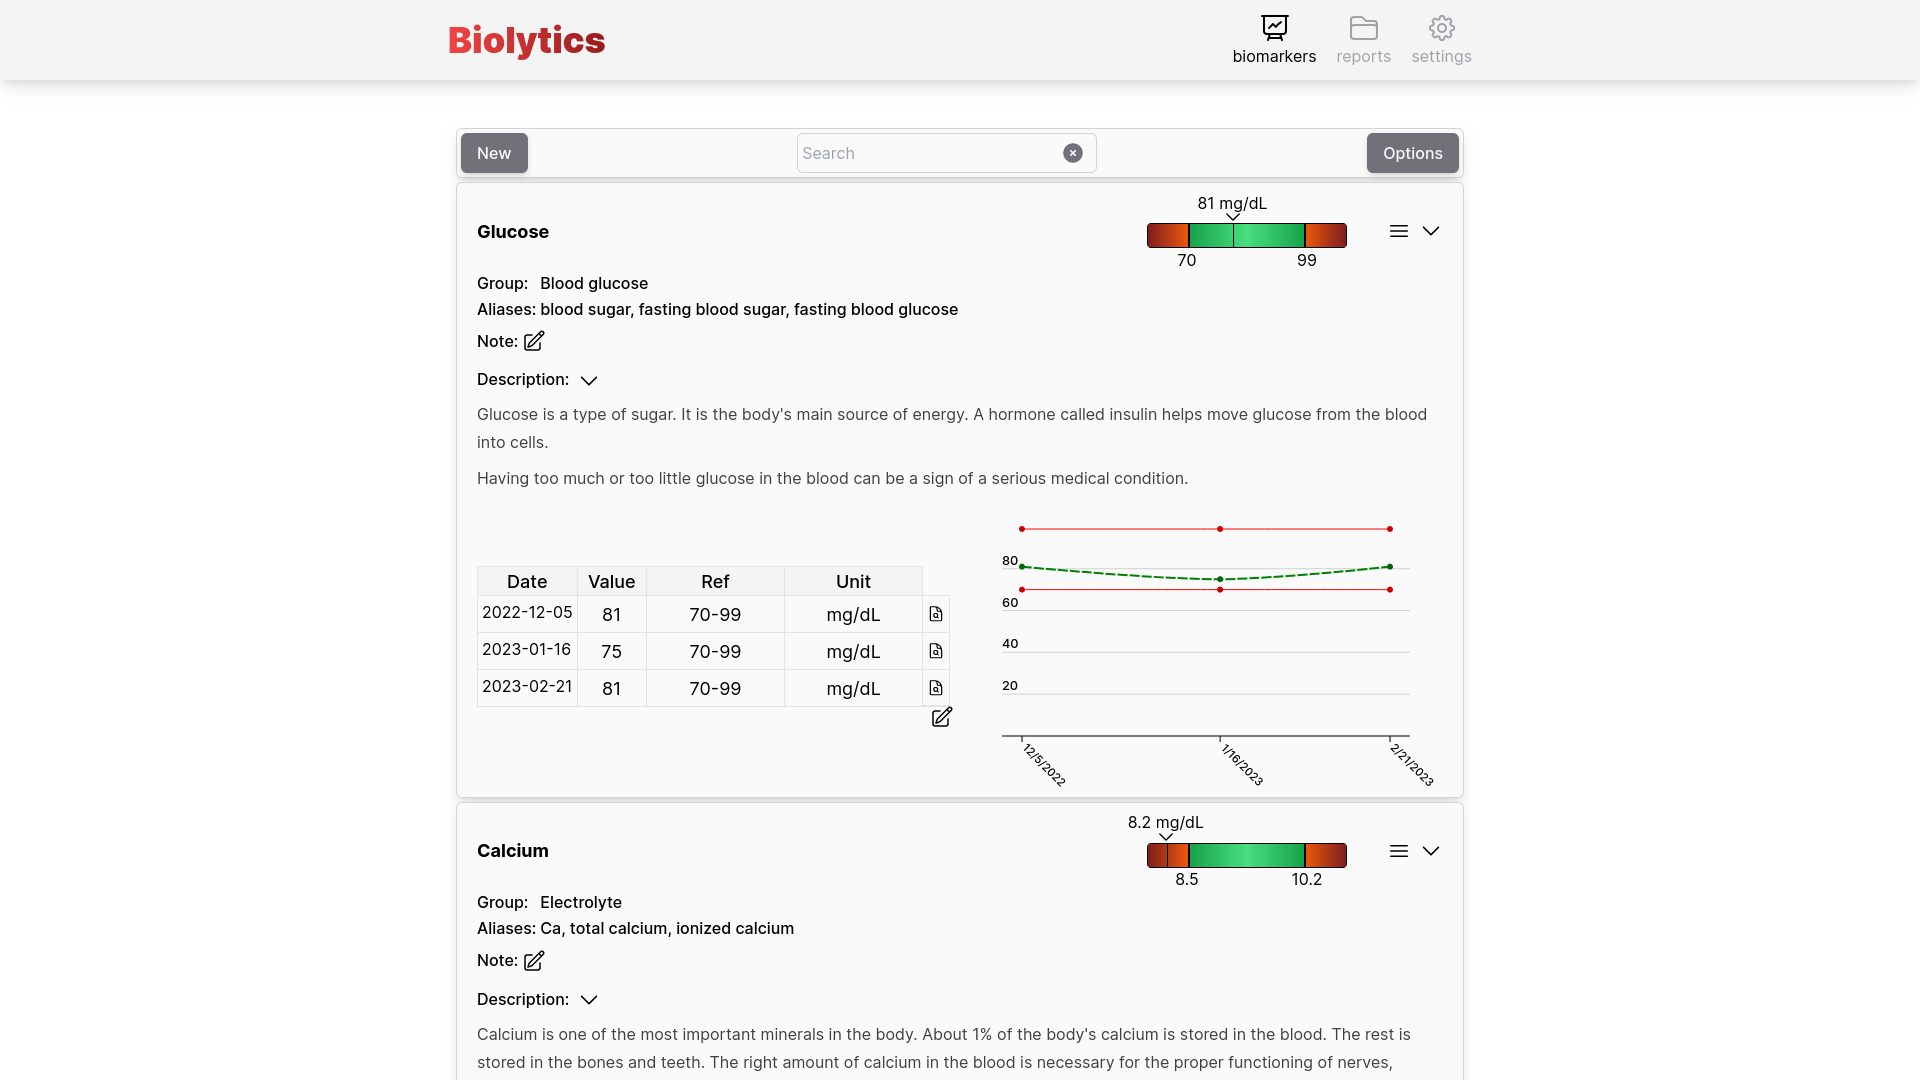Screen dimensions: 1920x1080
Task: Click the 81 mg/dL reading above Glucose bar
Action: 1232,203
